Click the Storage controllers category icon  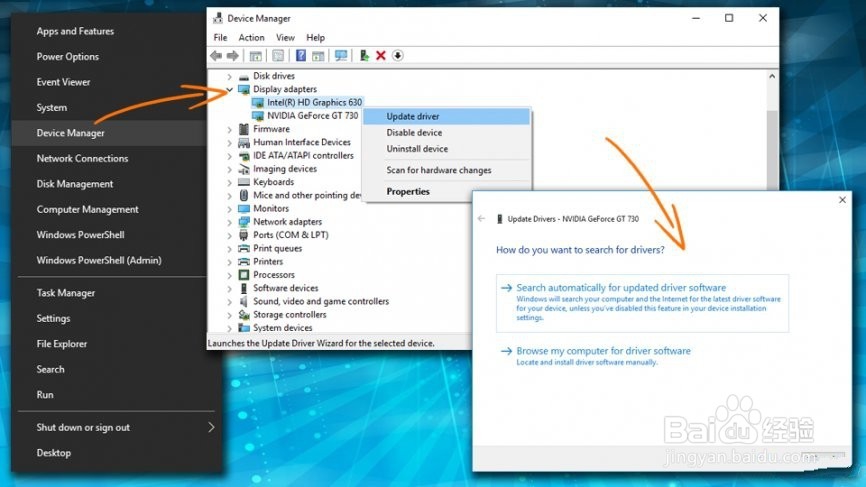pyautogui.click(x=244, y=315)
